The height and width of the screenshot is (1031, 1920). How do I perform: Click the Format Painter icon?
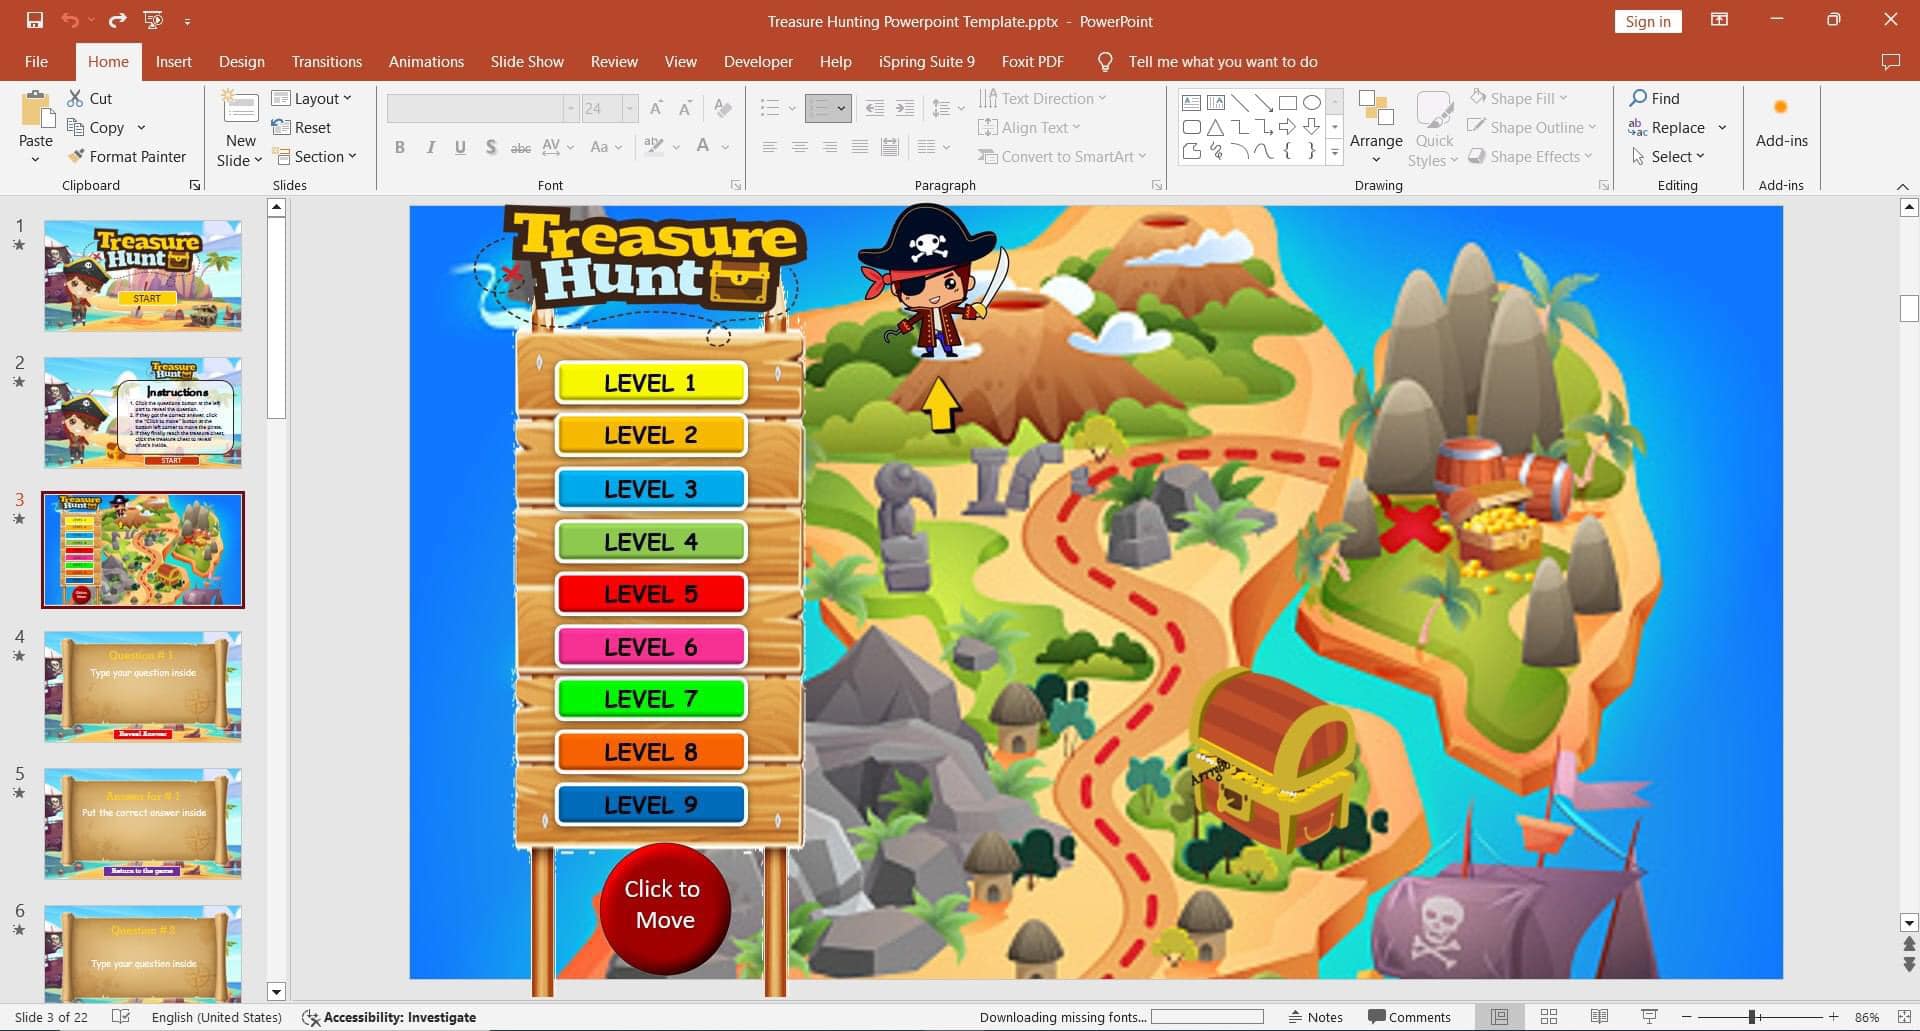coord(76,157)
